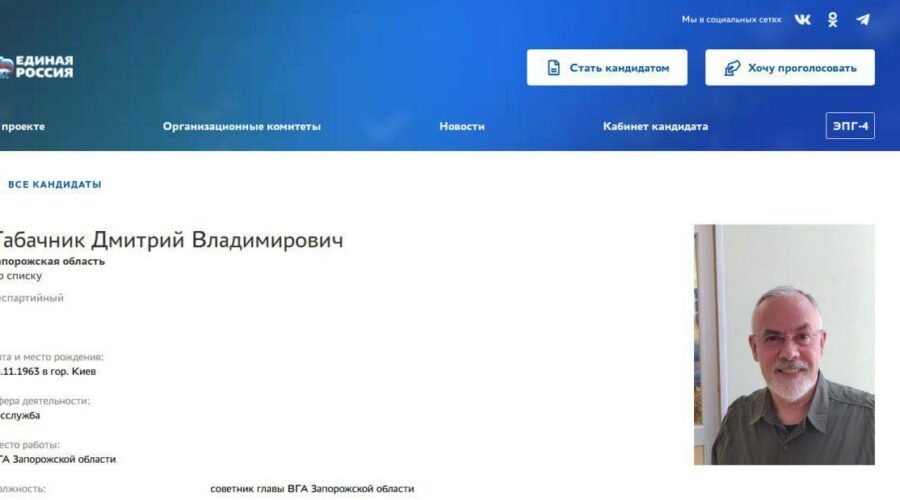Open Кабинет кандидата page
900x500 pixels.
[655, 126]
